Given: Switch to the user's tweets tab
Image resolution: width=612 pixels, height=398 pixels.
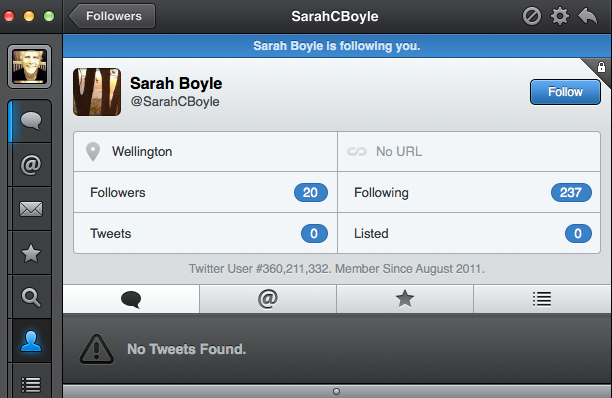Looking at the screenshot, I should point(131,299).
